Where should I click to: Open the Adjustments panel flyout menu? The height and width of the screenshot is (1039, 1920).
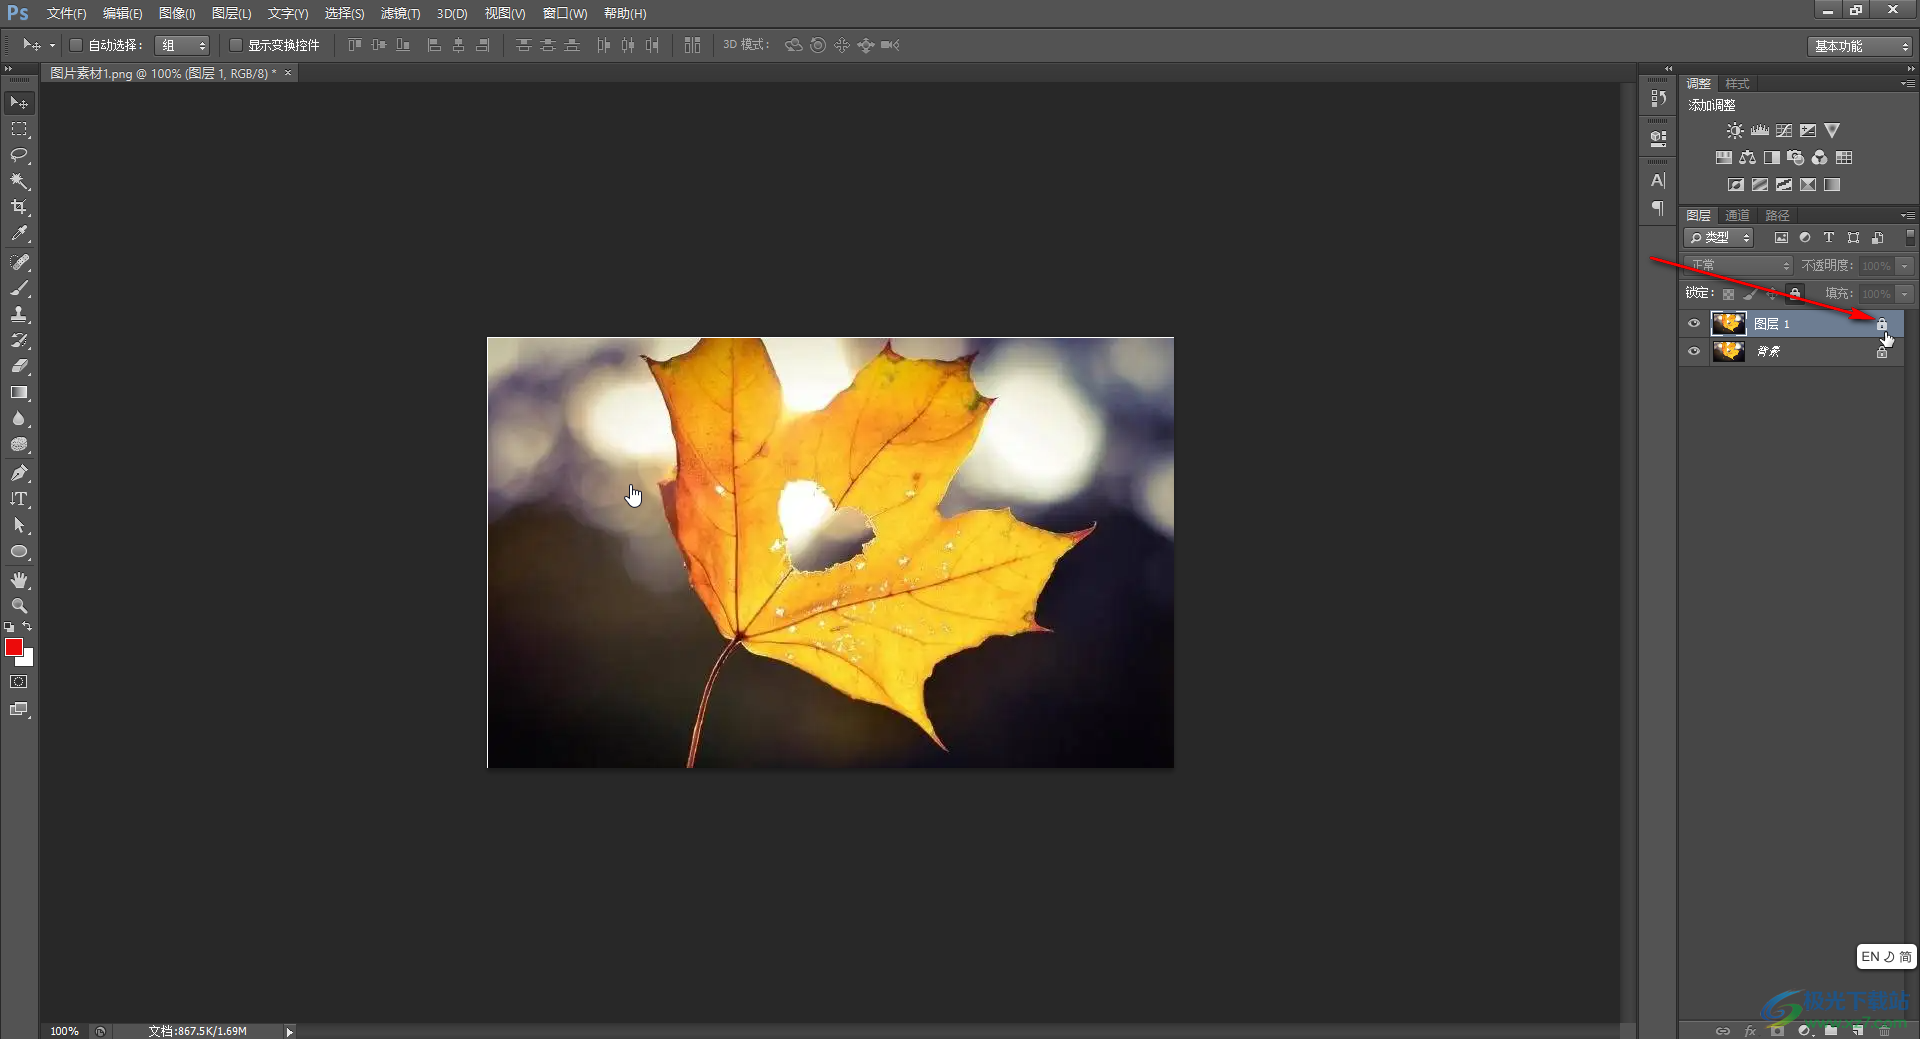[1908, 83]
